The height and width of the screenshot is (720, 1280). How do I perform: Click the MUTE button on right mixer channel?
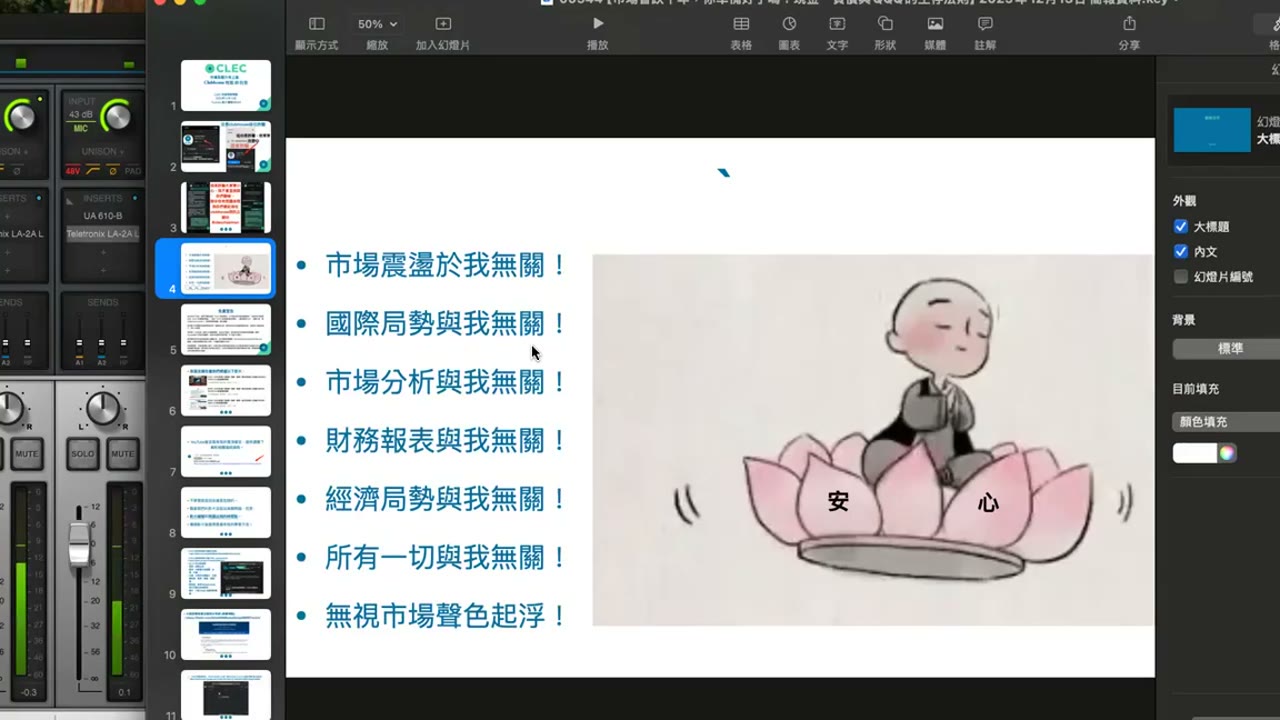coord(122,454)
